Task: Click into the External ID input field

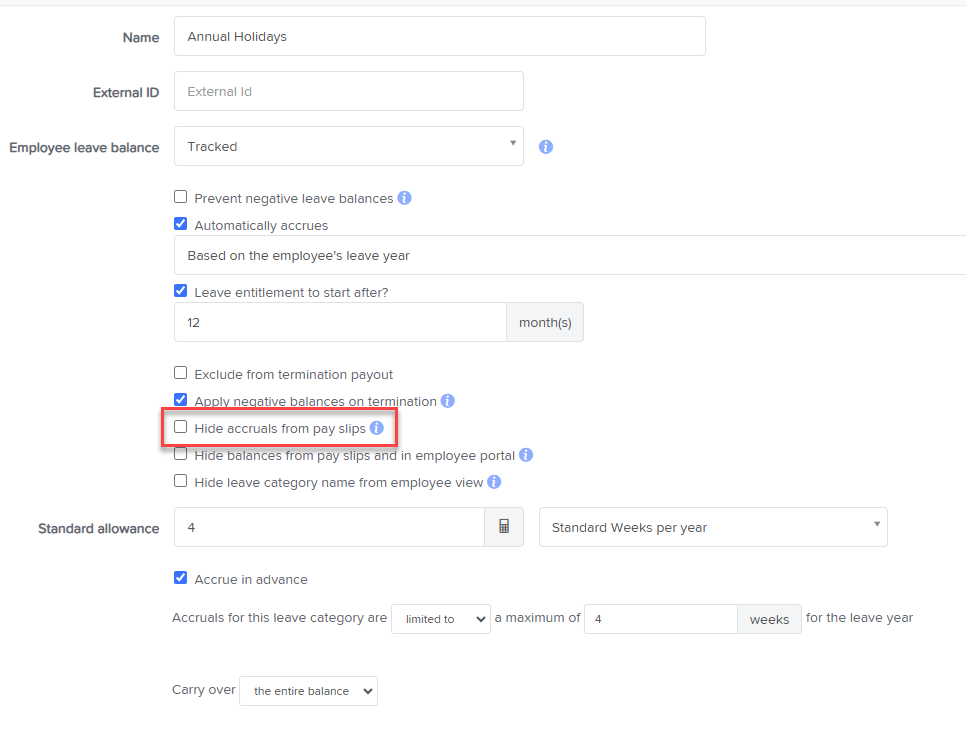Action: 348,91
